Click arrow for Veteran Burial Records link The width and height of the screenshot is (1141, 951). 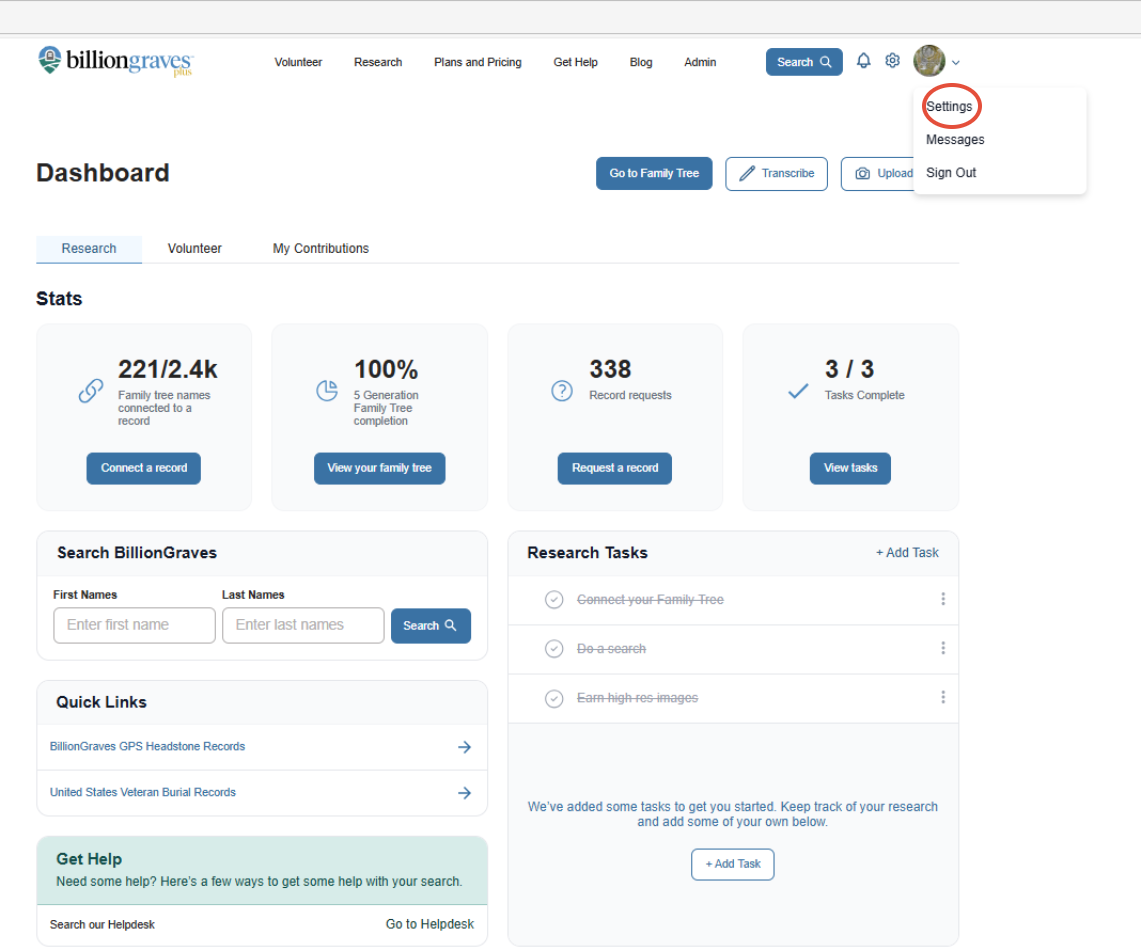click(x=464, y=793)
